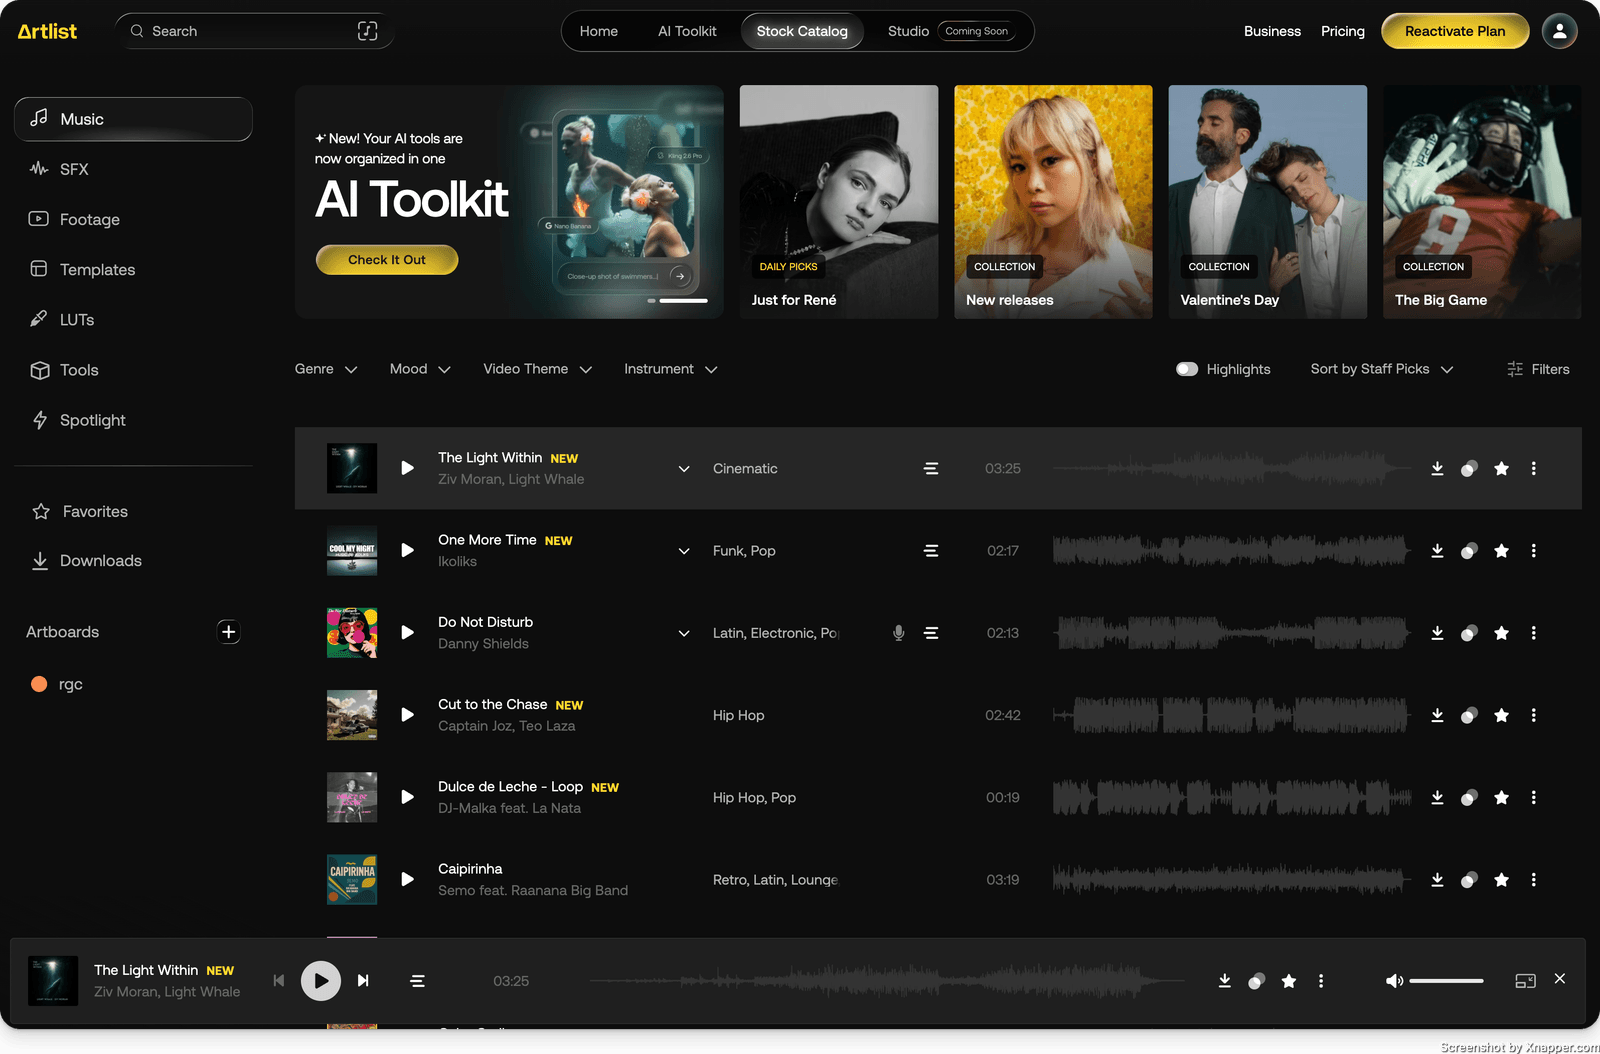Screen dimensions: 1600x1054
Task: Toggle the Highlights switch
Action: (x=1187, y=369)
